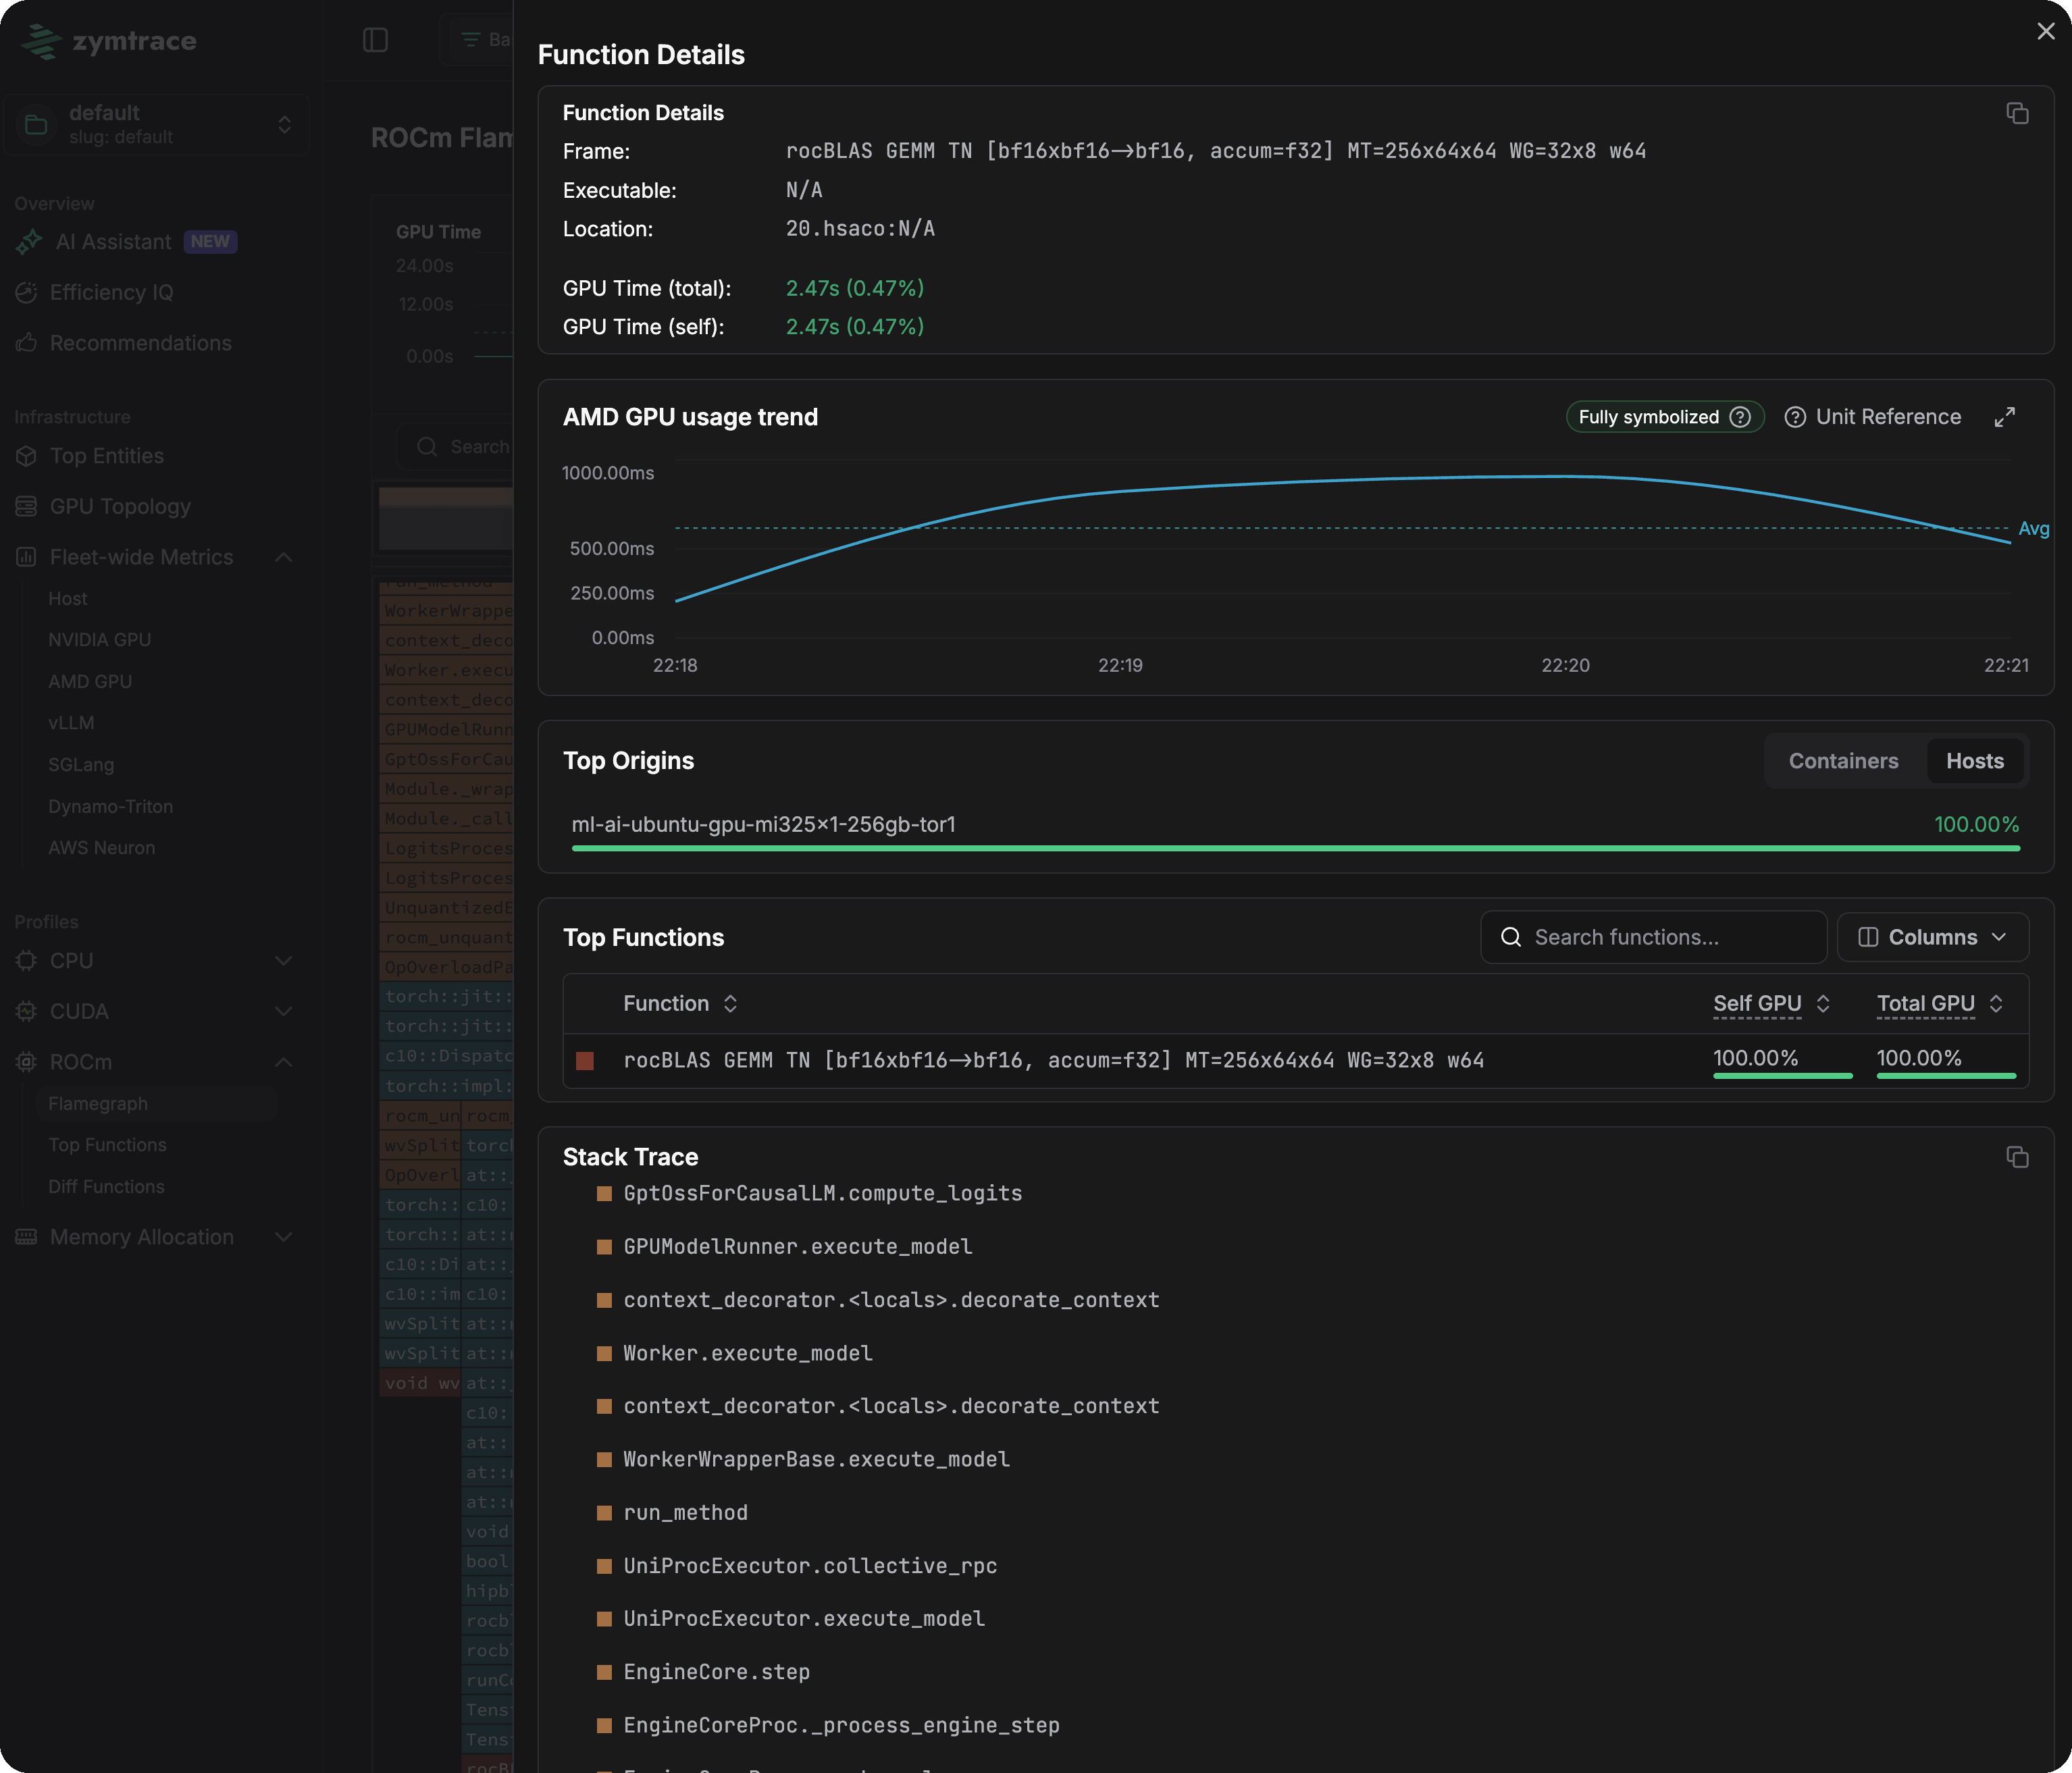Switch Top Origins to Containers
The width and height of the screenshot is (2072, 1773).
click(1843, 761)
